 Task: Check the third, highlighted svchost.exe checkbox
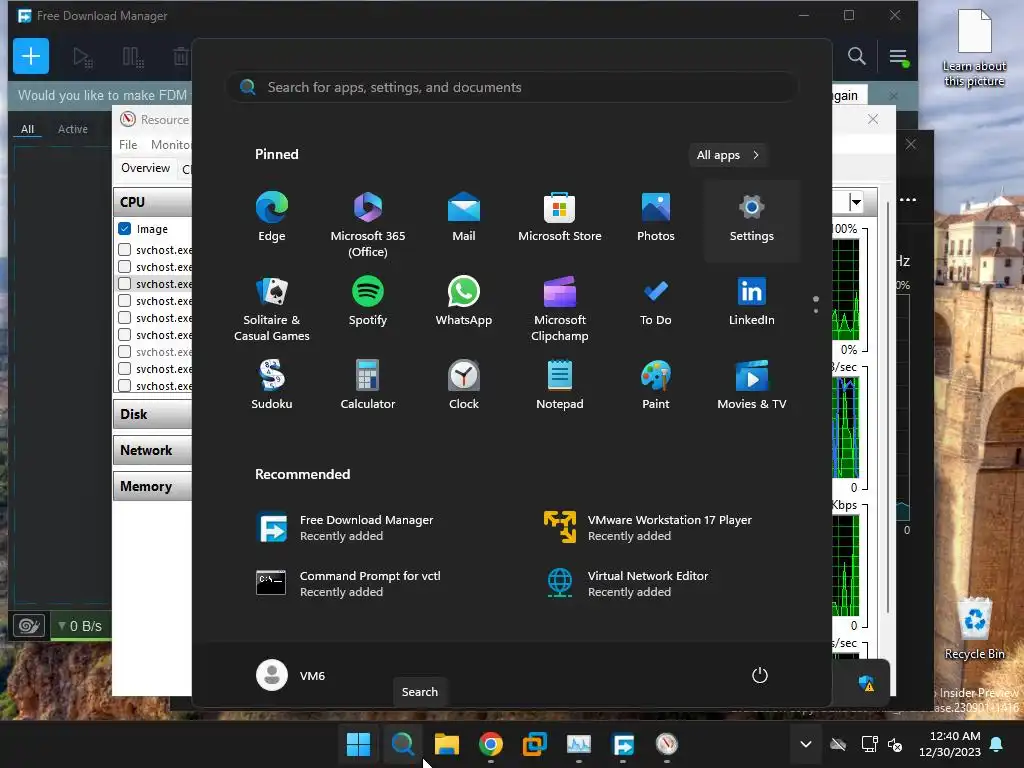click(124, 283)
